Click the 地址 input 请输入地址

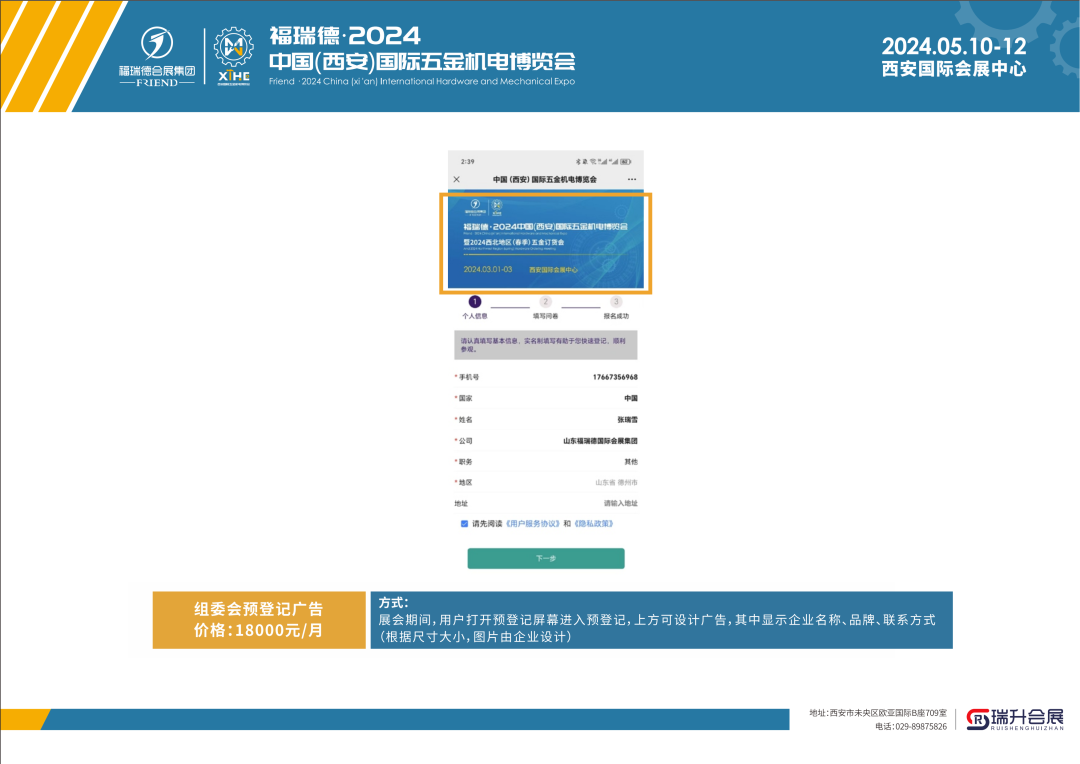point(546,504)
